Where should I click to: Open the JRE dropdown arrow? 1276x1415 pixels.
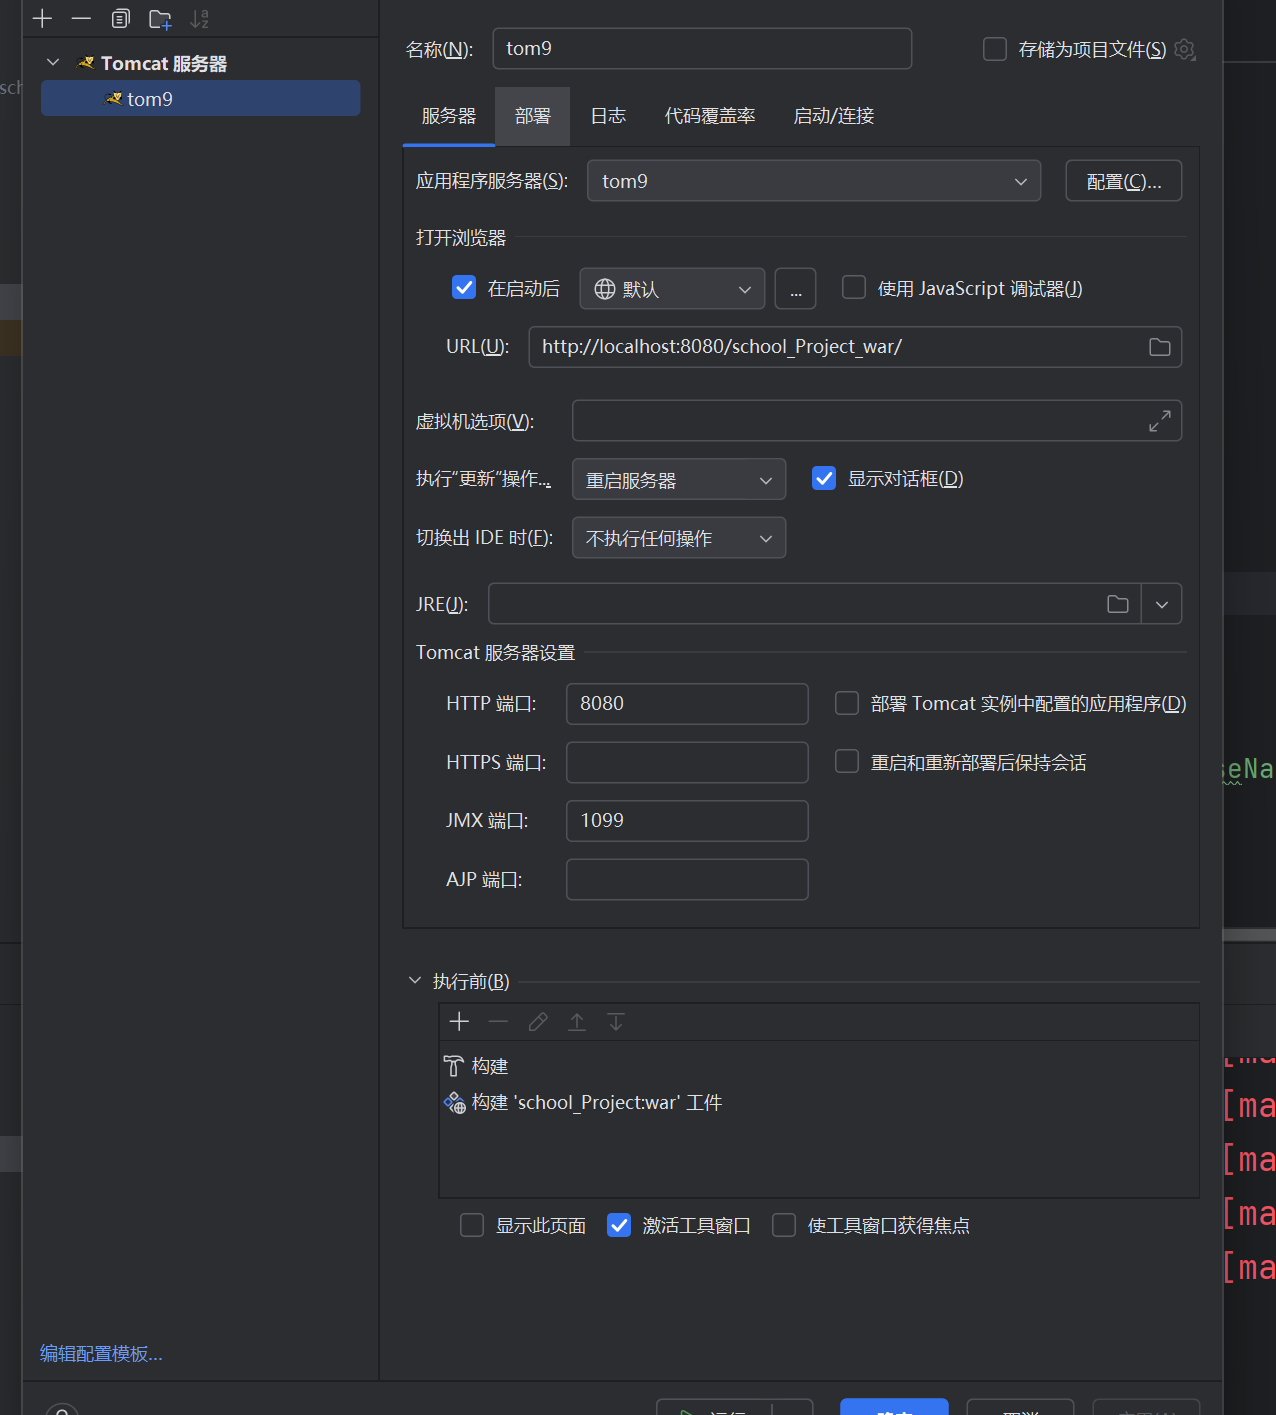(x=1162, y=604)
